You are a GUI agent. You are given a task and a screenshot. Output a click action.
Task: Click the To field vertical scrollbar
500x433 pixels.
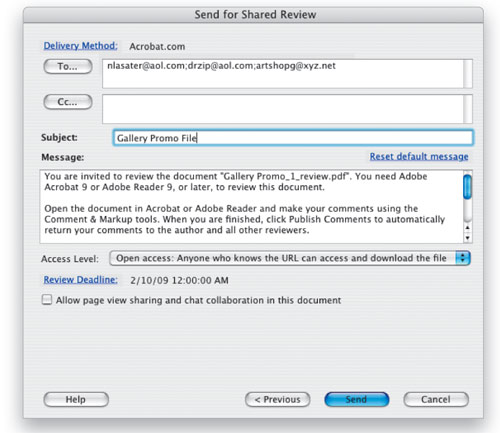[x=468, y=74]
